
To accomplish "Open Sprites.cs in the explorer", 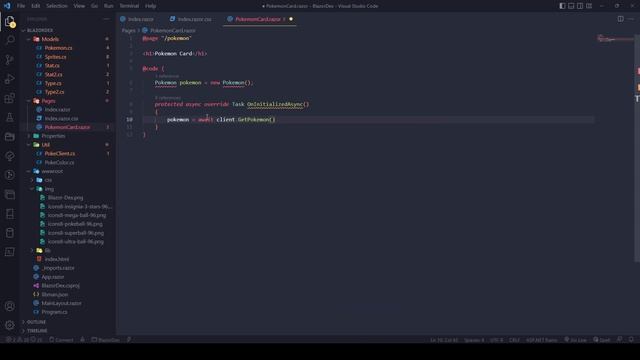I will tap(56, 57).
